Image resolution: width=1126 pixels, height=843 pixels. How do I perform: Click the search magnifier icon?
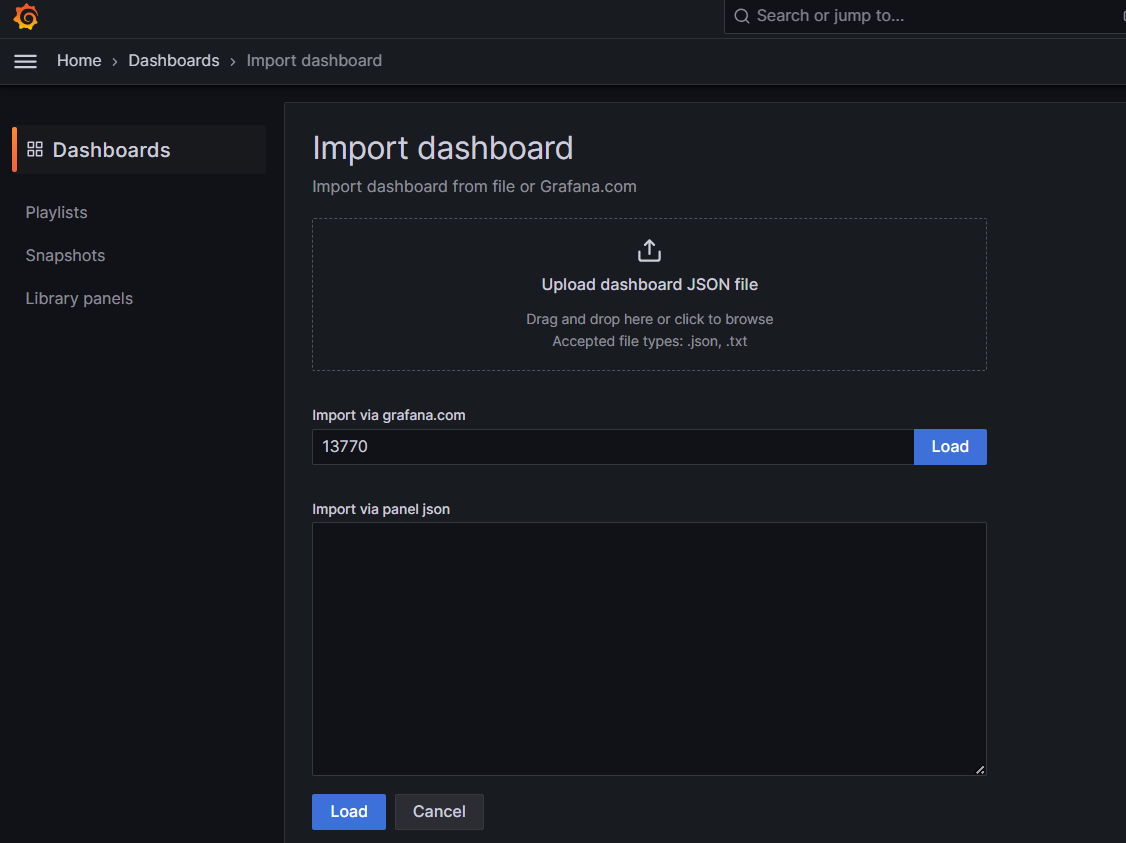[x=742, y=16]
